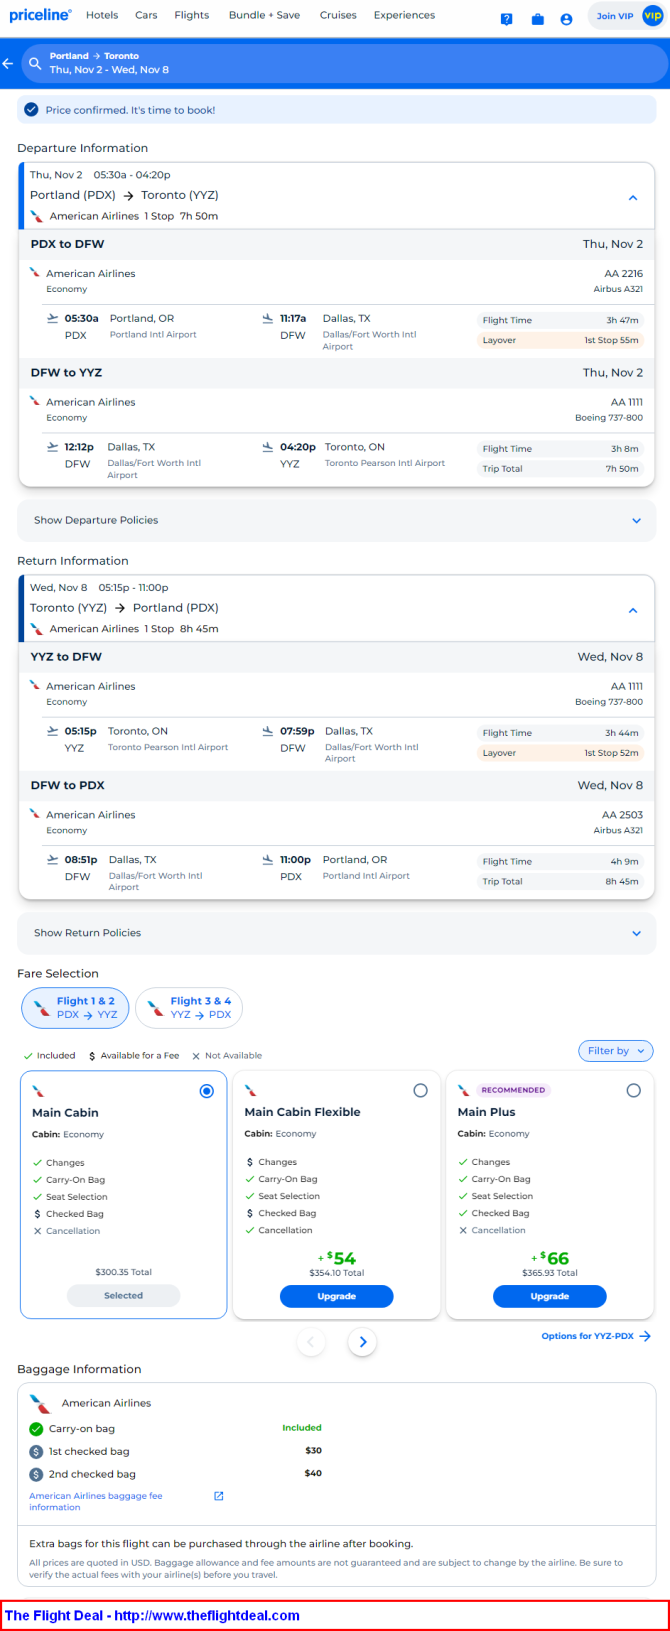This screenshot has height=1631, width=670.
Task: Collapse the departure flight details chevron
Action: pos(633,198)
